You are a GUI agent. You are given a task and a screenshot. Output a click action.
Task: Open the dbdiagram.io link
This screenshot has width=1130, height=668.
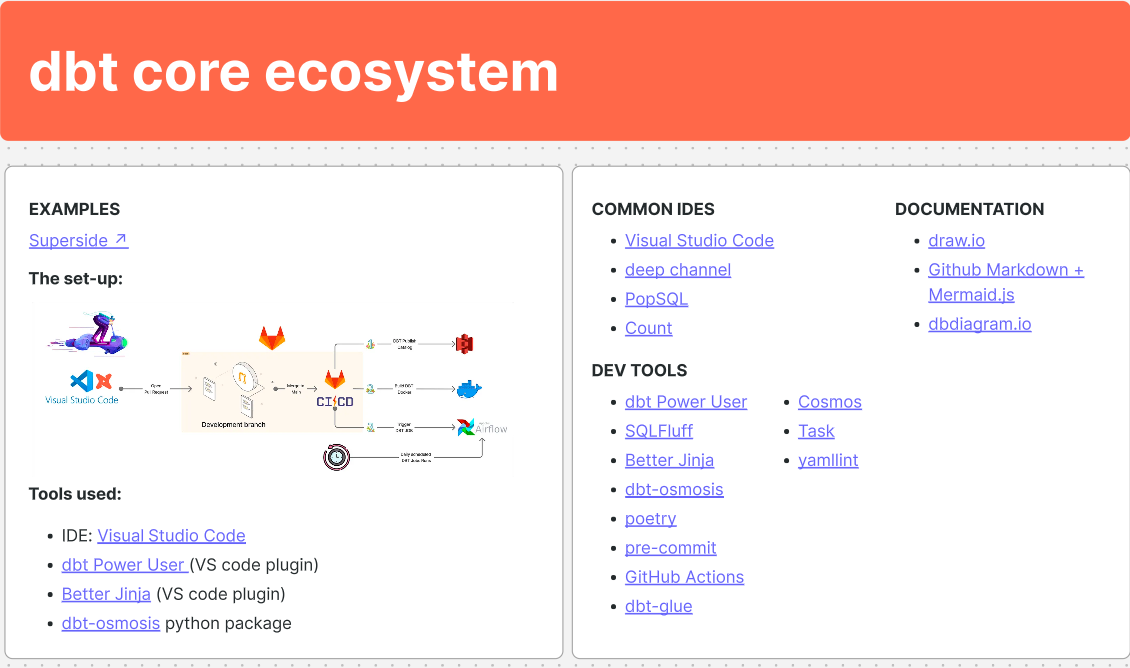pos(979,324)
